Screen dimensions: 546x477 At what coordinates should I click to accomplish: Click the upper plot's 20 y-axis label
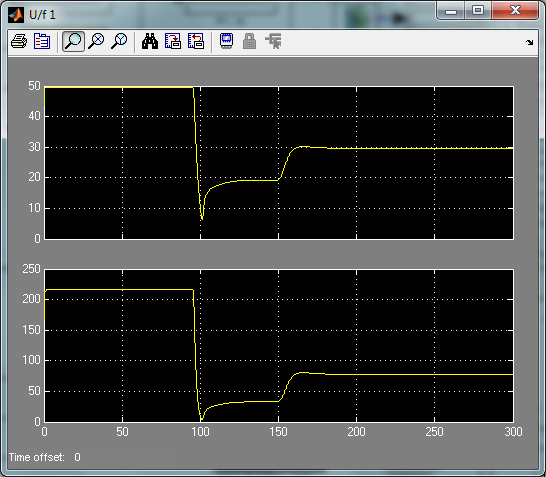(34, 177)
